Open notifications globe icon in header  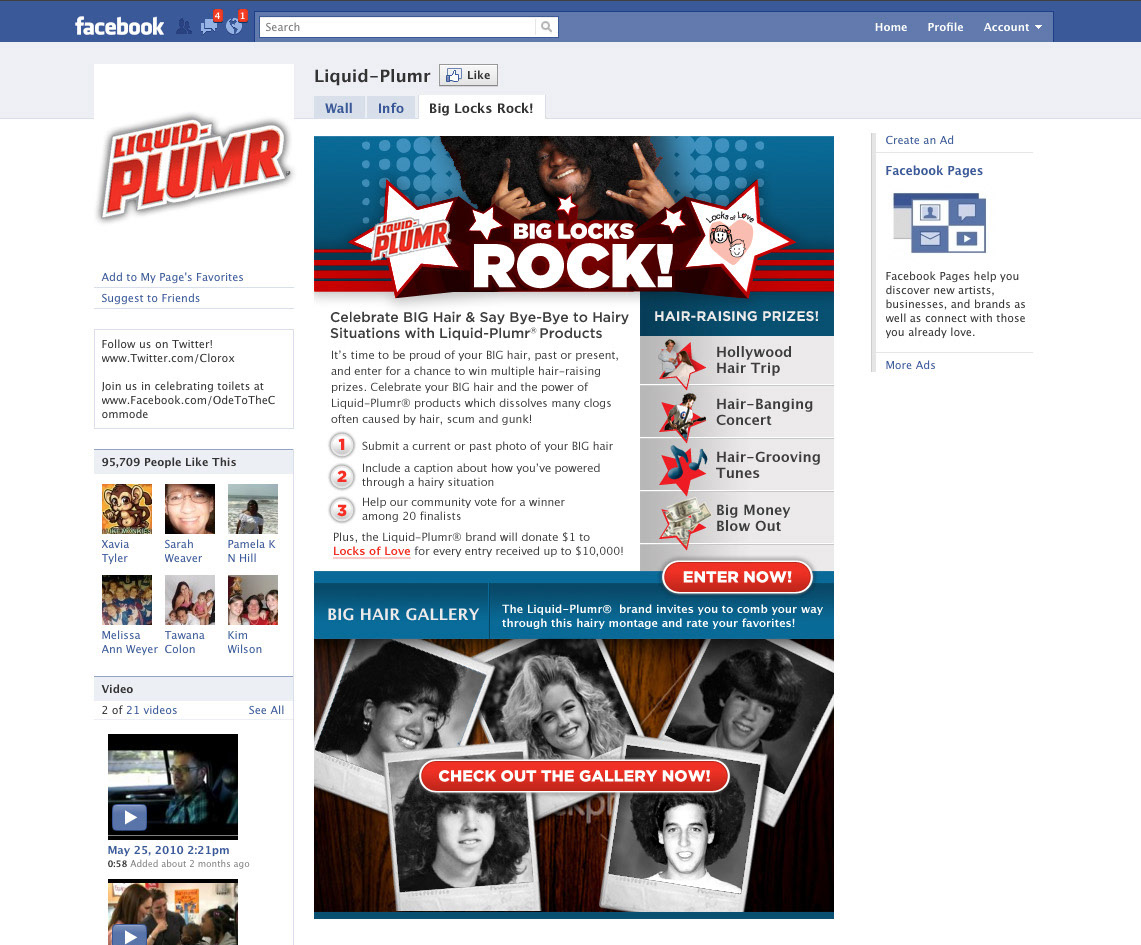(234, 26)
